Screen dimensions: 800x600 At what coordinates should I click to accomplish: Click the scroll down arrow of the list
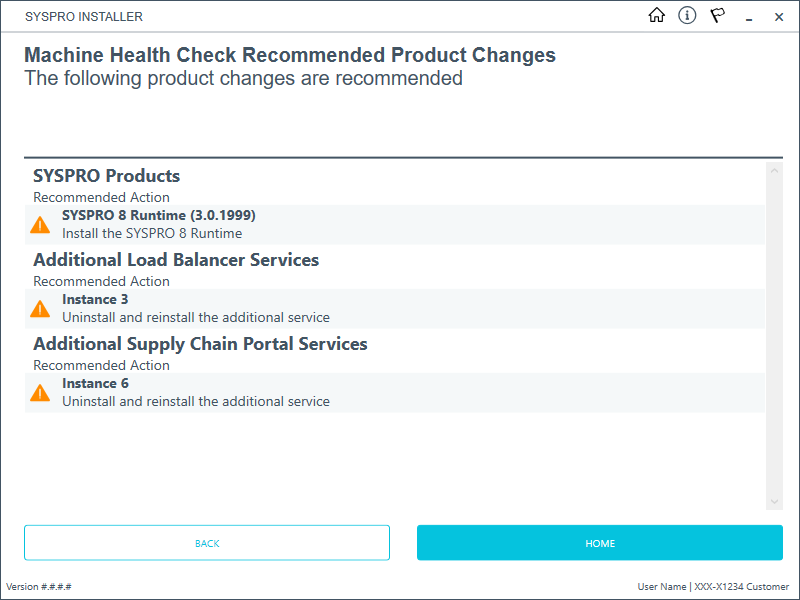(x=774, y=501)
